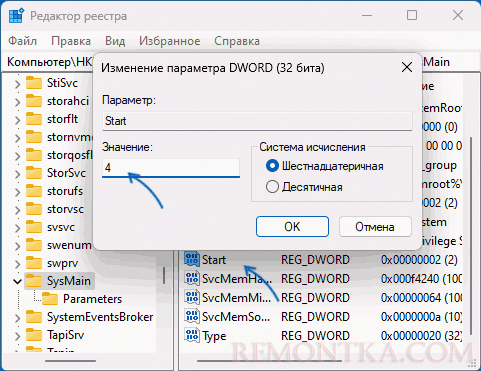Image resolution: width=481 pixels, height=371 pixels.
Task: Select the Десятичная radio button
Action: (x=272, y=187)
